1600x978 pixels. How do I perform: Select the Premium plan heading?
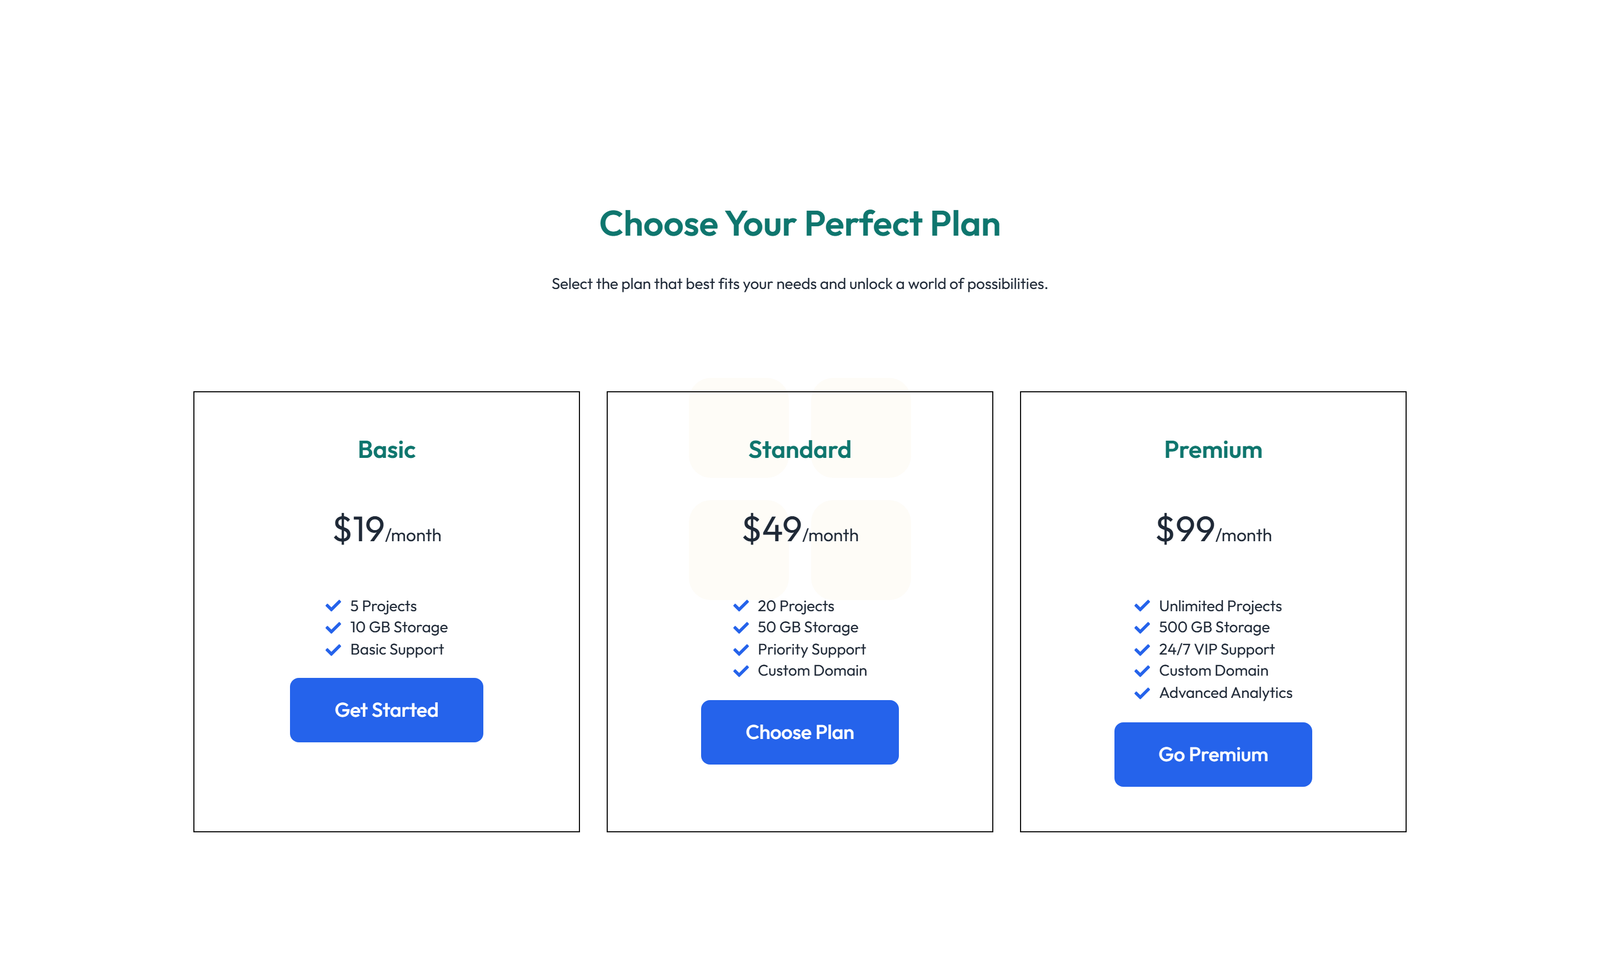pyautogui.click(x=1213, y=450)
